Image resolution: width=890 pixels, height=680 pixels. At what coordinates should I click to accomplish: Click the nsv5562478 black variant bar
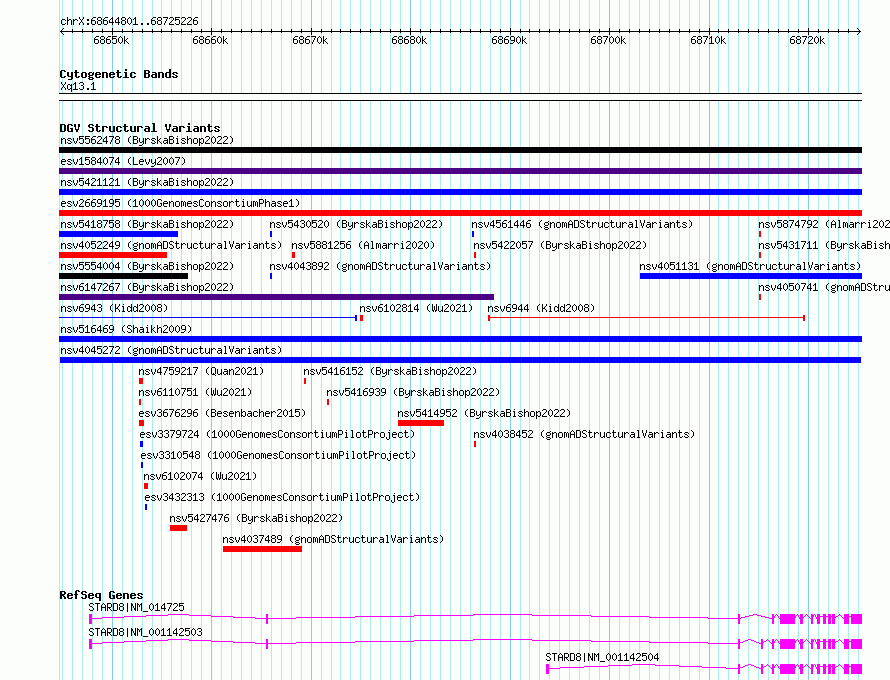click(460, 150)
